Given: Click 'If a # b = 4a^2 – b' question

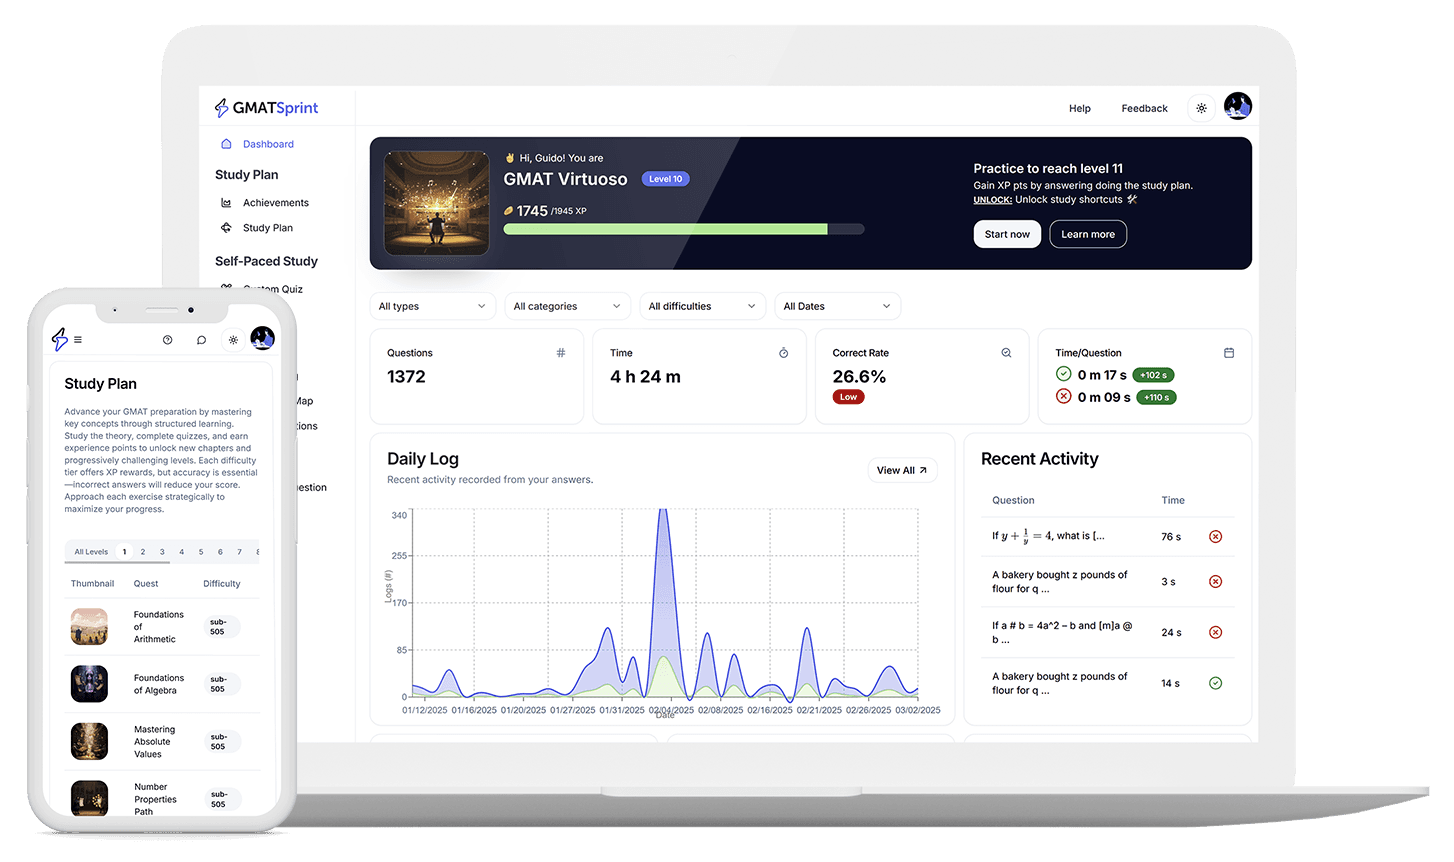Looking at the screenshot, I should (1062, 632).
